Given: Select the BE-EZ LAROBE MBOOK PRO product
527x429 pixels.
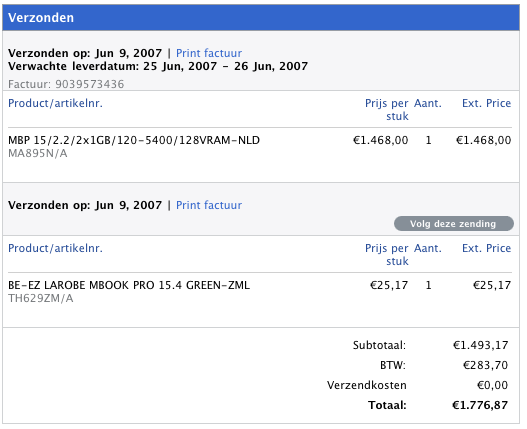Looking at the screenshot, I should click(x=129, y=285).
